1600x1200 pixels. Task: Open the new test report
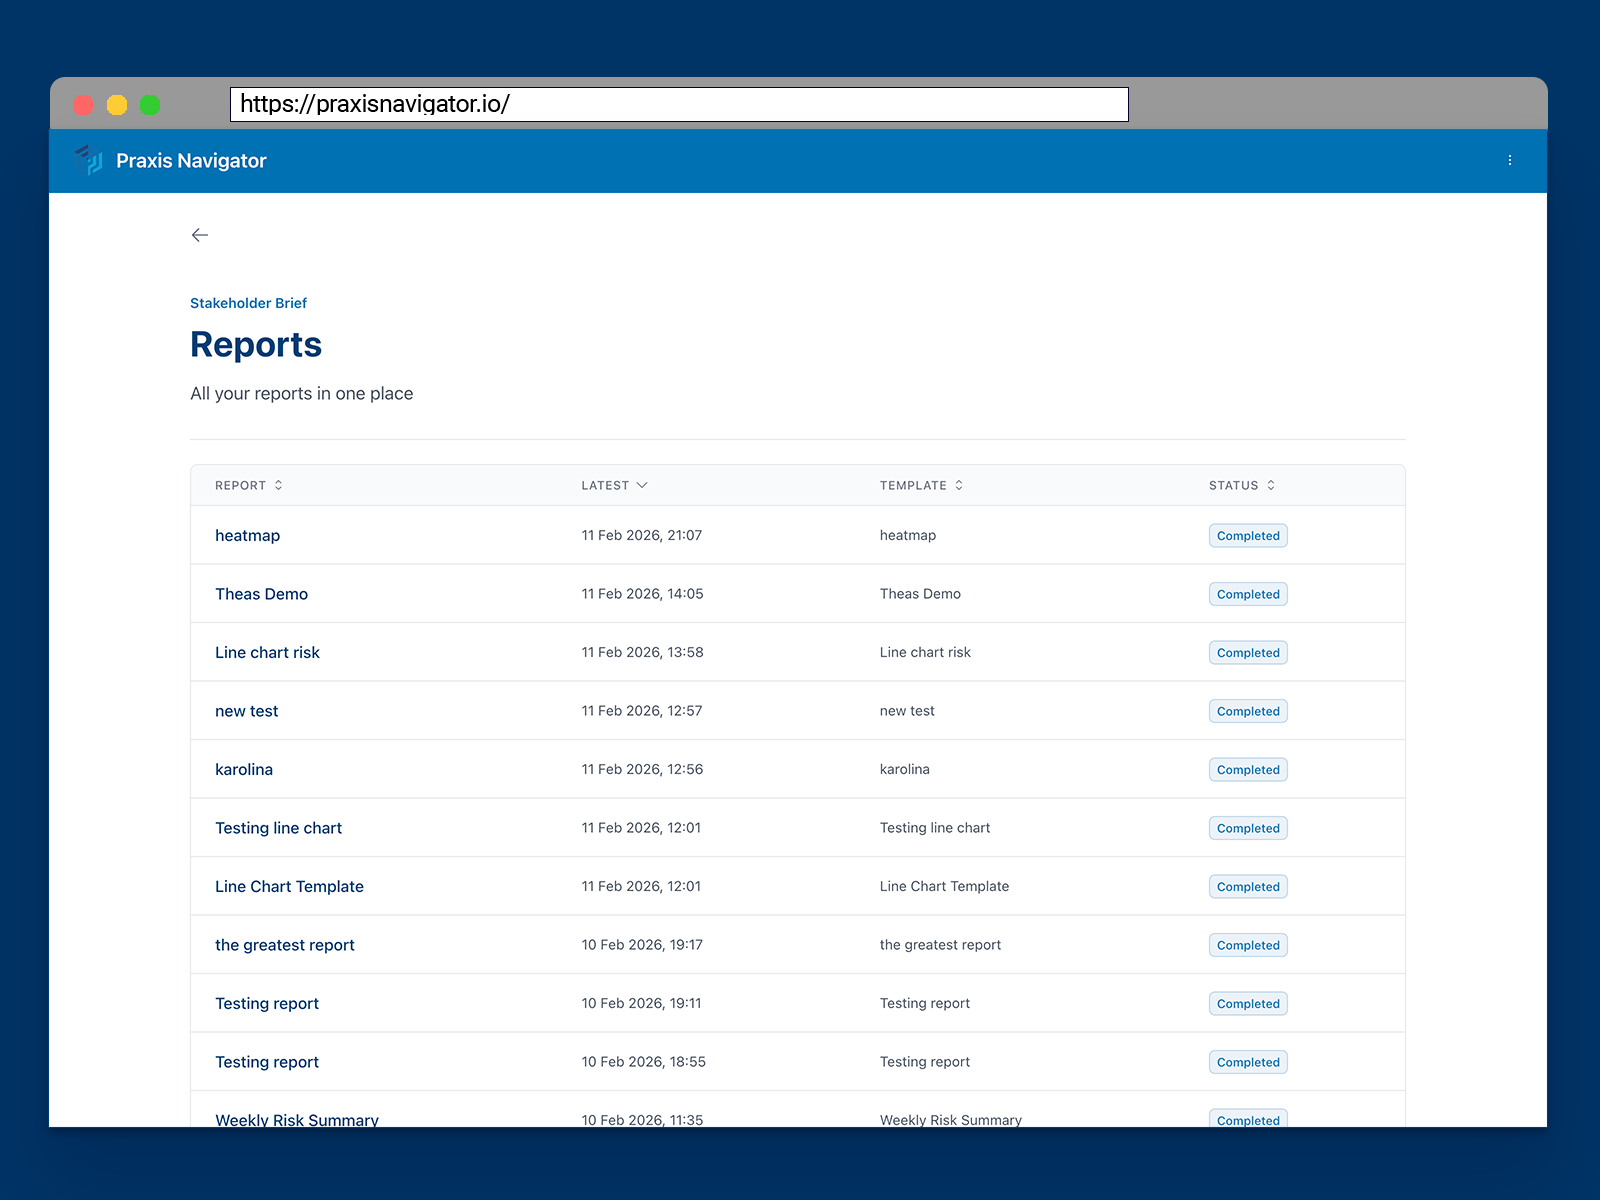246,710
